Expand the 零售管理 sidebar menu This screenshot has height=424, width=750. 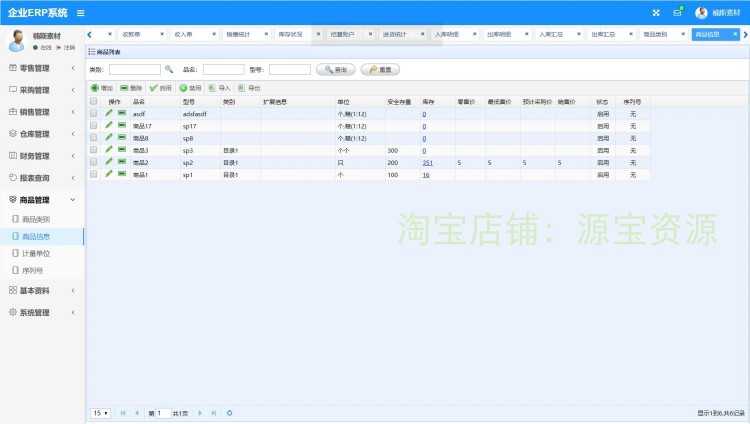click(42, 68)
